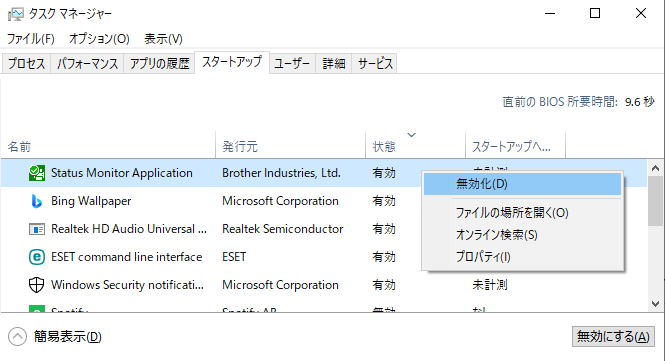
Task: Click the ESET command line interface icon
Action: point(37,257)
